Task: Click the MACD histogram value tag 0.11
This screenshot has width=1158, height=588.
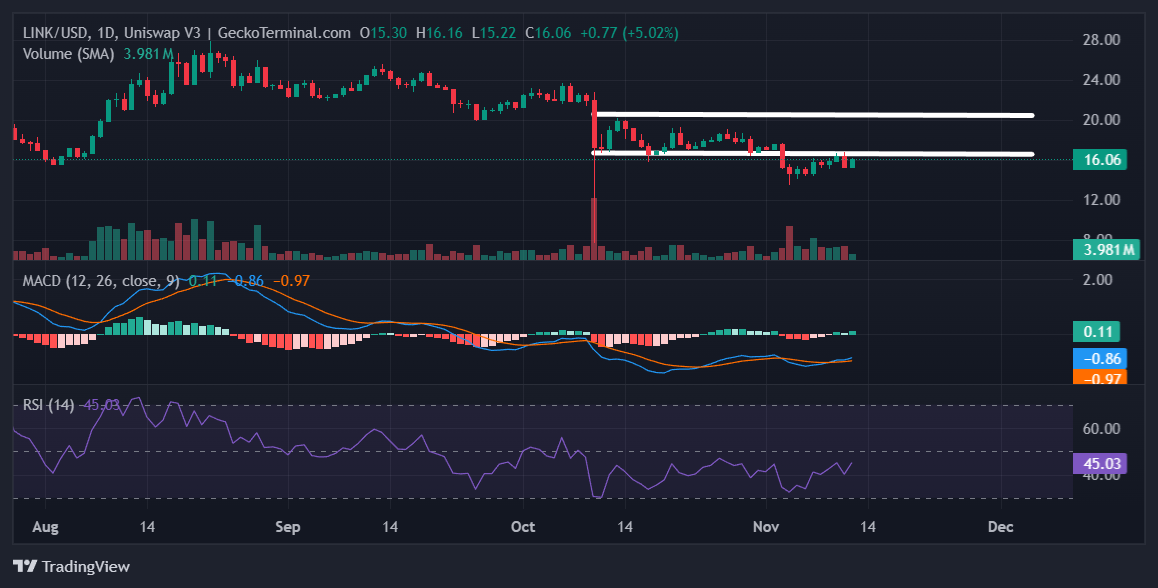Action: [x=1096, y=332]
